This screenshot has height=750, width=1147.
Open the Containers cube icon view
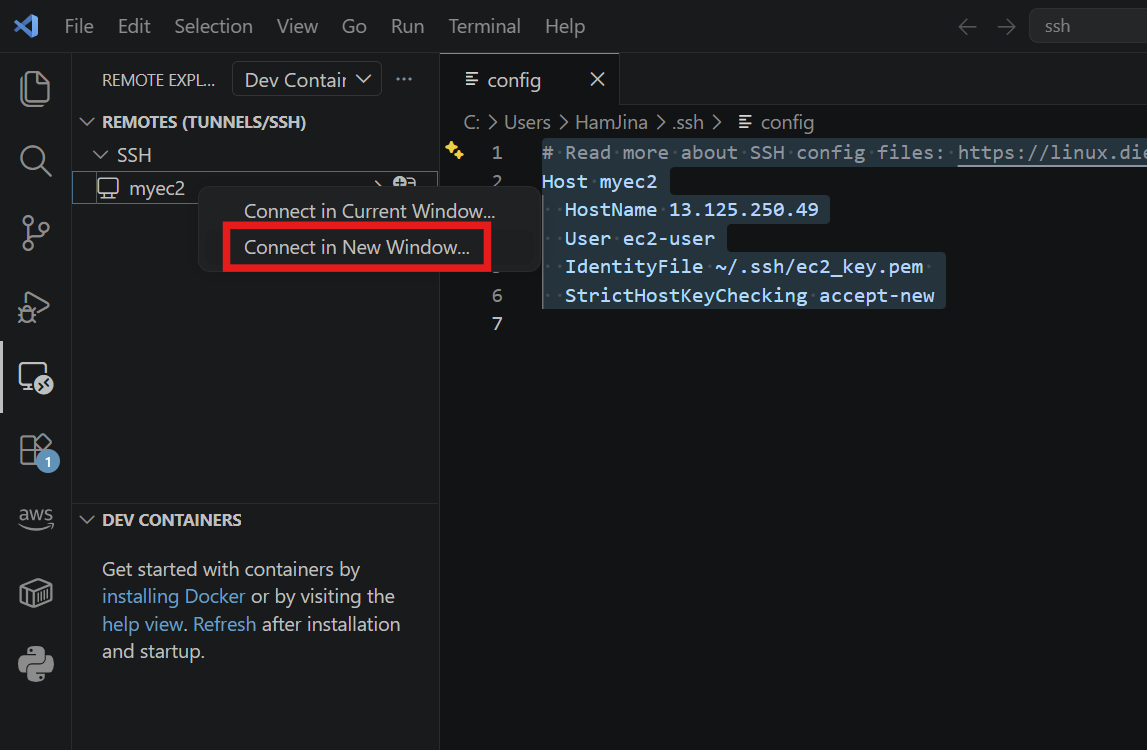coord(36,593)
